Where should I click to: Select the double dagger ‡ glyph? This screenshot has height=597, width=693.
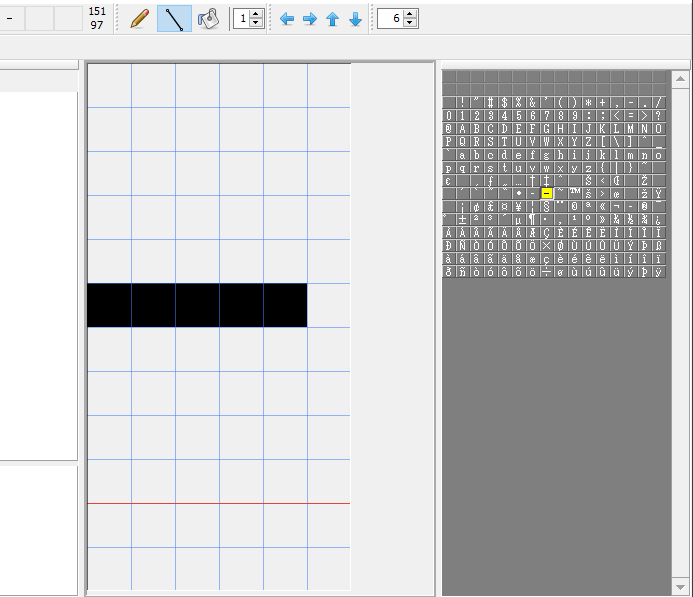(x=547, y=180)
